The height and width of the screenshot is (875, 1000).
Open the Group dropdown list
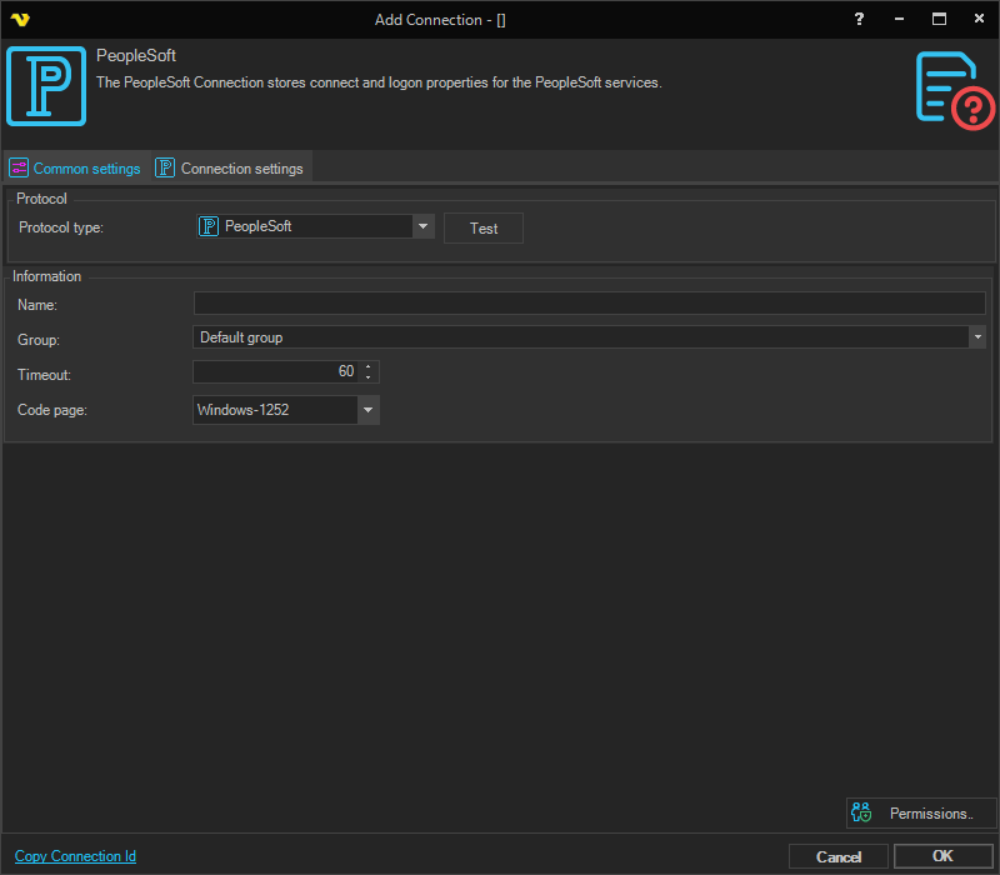[x=977, y=338]
